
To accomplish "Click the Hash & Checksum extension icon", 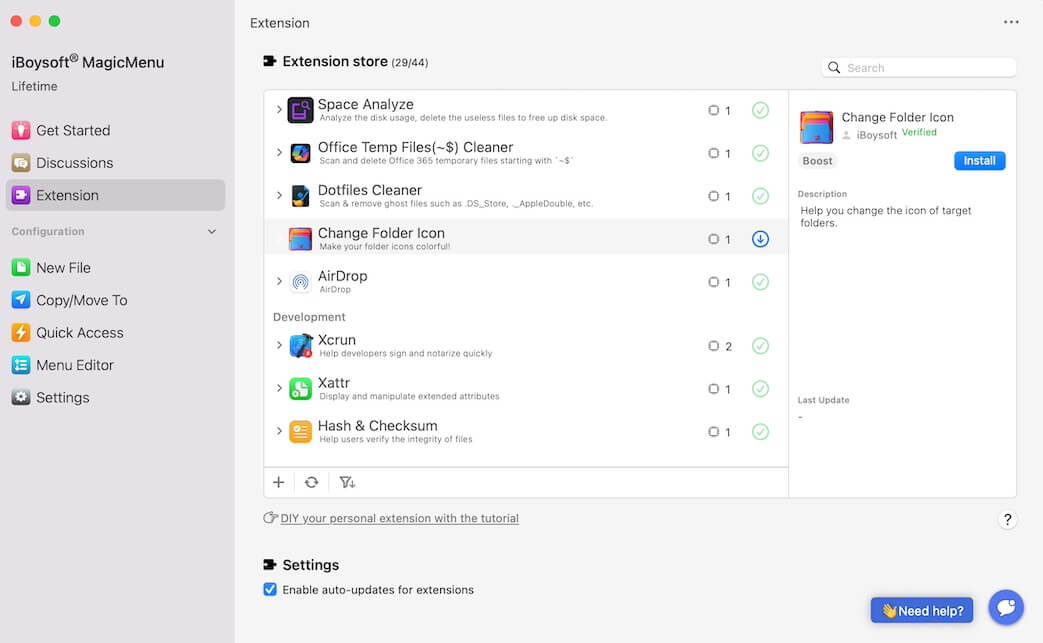I will (x=301, y=431).
